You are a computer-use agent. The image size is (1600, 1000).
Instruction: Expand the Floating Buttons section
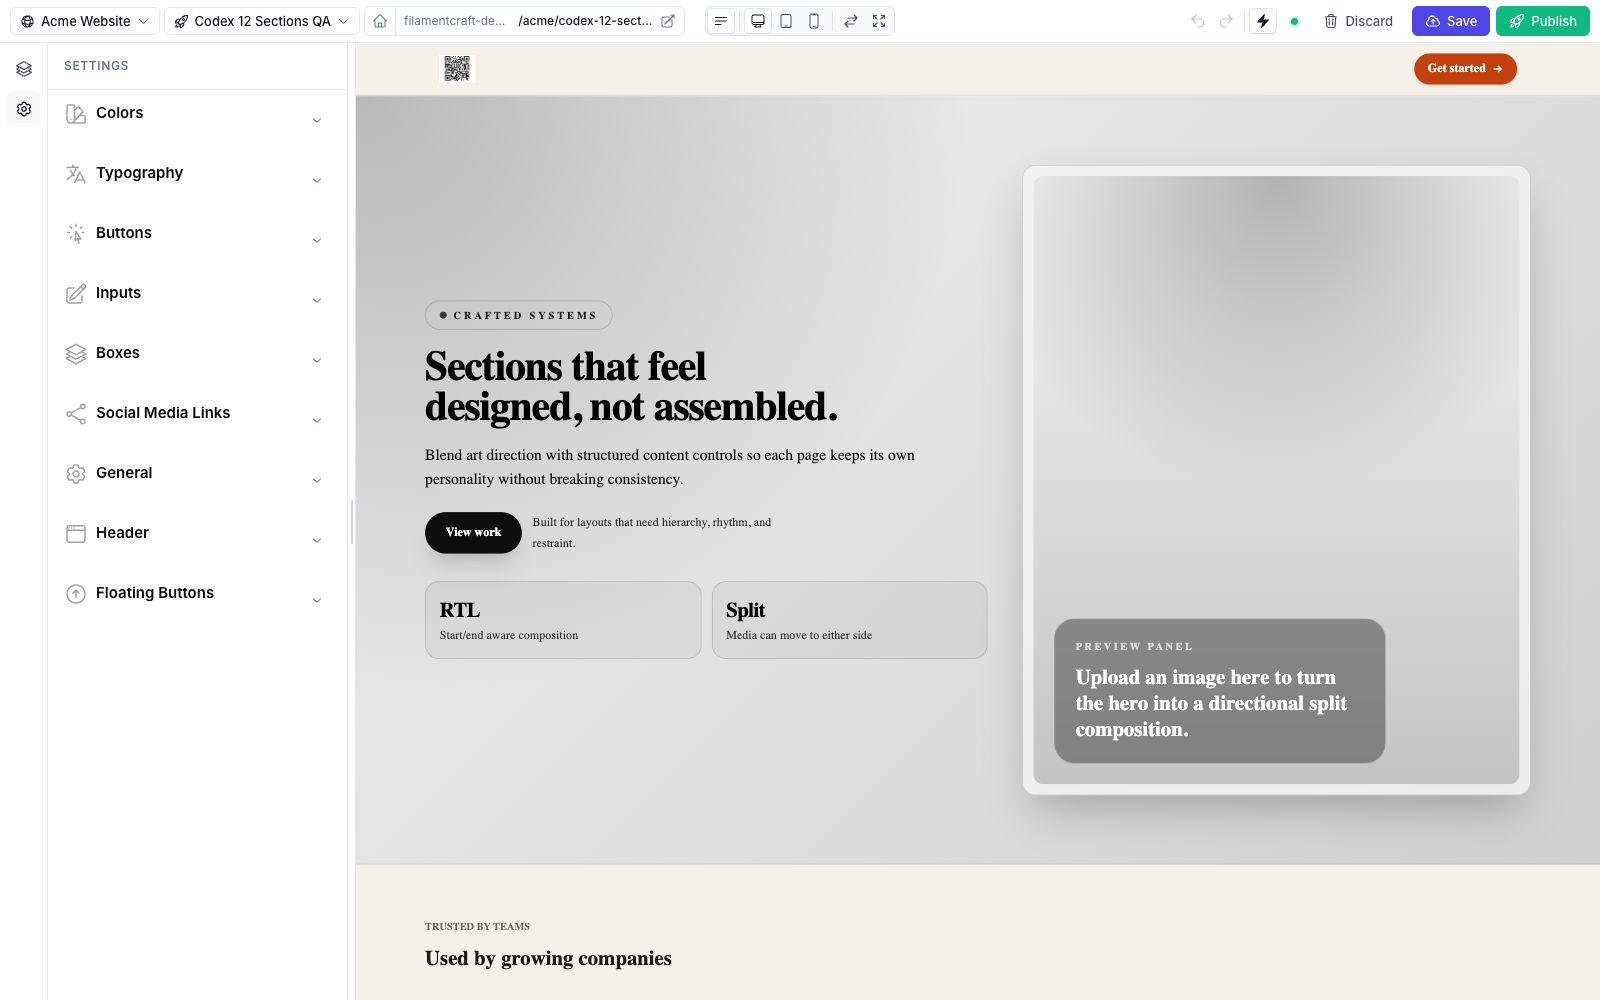[198, 595]
